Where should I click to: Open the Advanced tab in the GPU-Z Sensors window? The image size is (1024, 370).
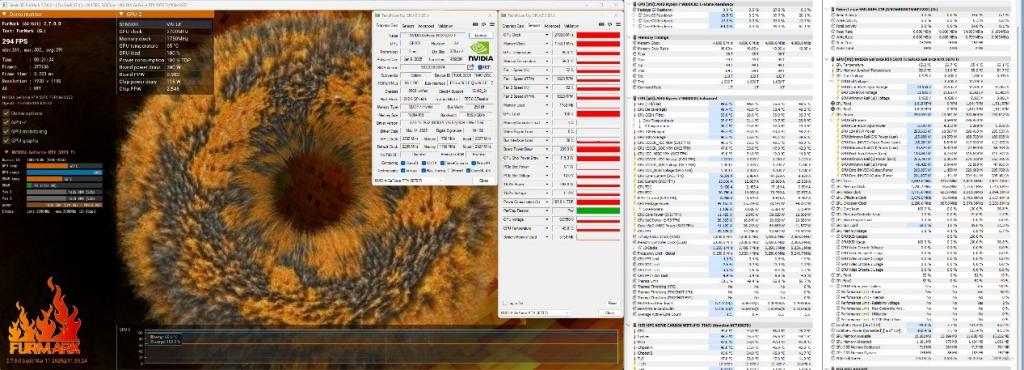552,26
